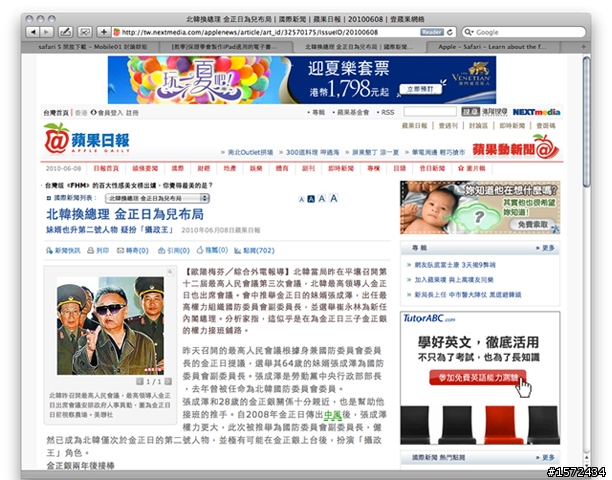Screen dimensions: 612x480
Task: Open the 南北Outlet拼場 link
Action: (x=250, y=152)
